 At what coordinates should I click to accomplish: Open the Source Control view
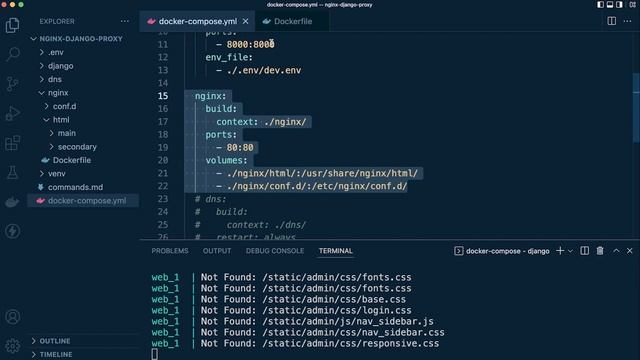pyautogui.click(x=13, y=84)
